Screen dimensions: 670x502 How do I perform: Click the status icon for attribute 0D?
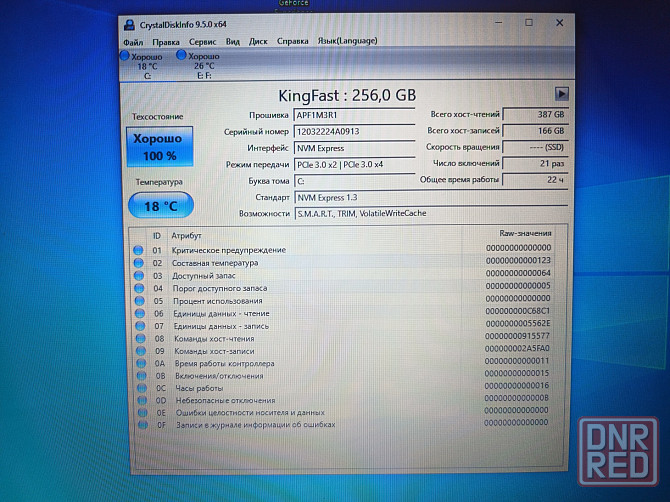click(x=142, y=400)
